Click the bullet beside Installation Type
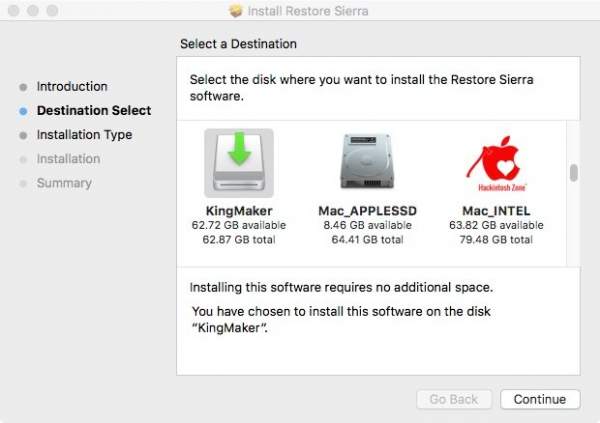This screenshot has width=600, height=423. pos(23,135)
